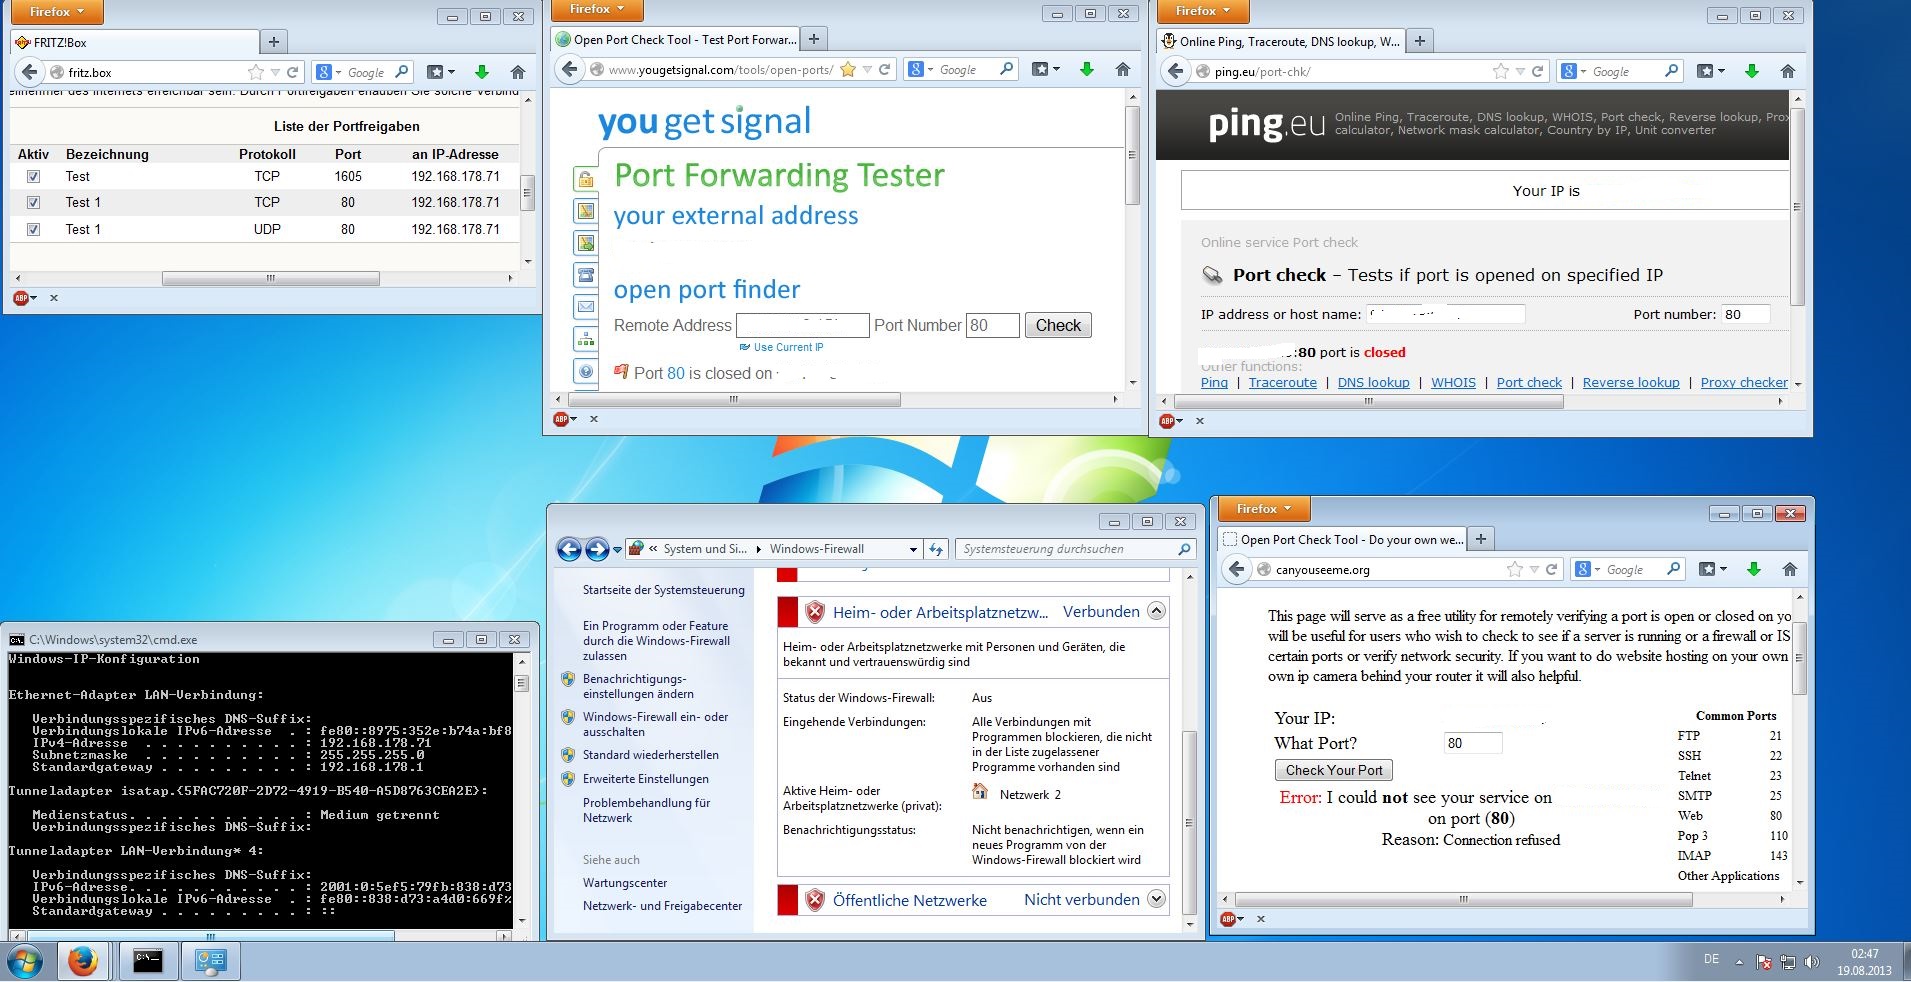Open Traceroute link on ping.eu
The height and width of the screenshot is (982, 1911).
1282,383
